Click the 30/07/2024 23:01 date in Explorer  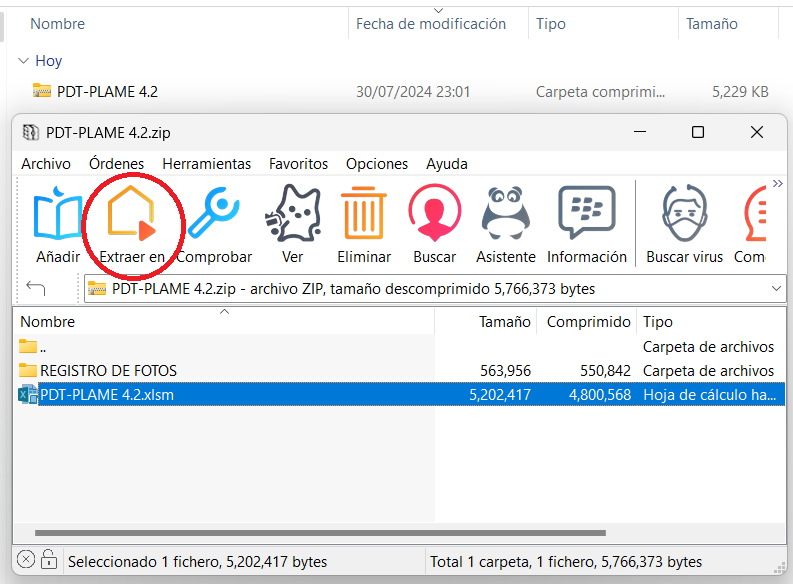(413, 92)
